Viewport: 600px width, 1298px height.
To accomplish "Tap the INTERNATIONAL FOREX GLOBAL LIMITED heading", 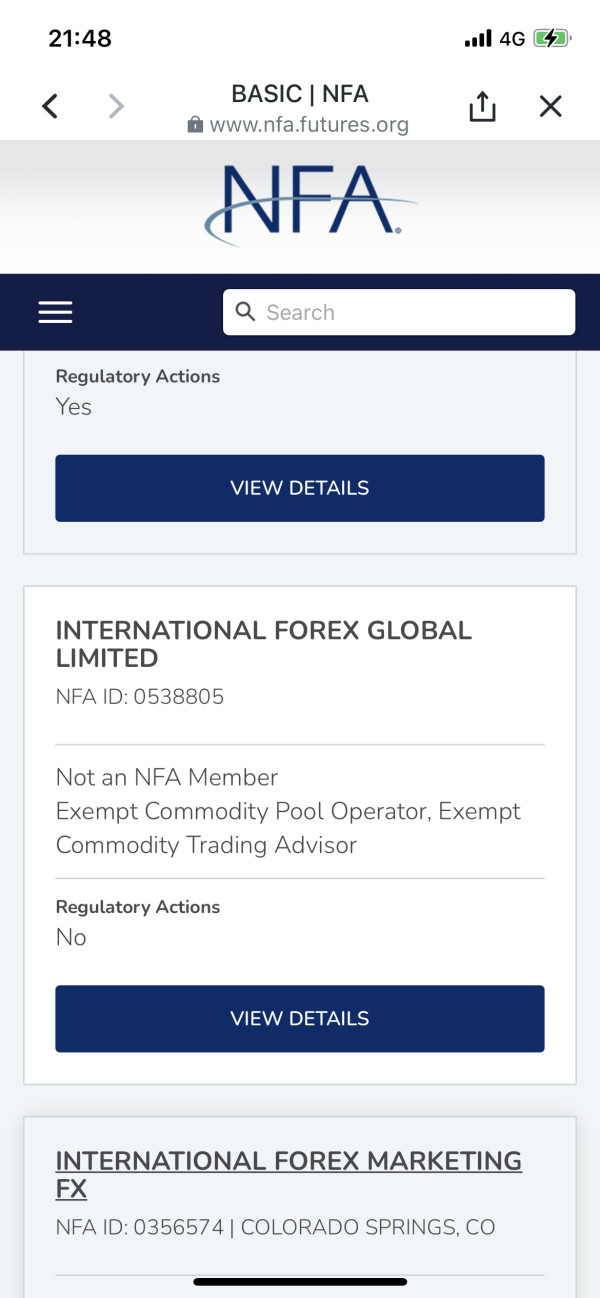I will [263, 644].
